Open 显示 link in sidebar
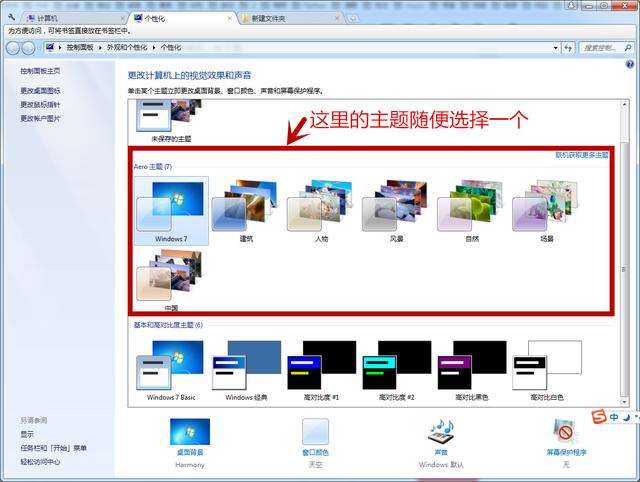 coord(27,434)
